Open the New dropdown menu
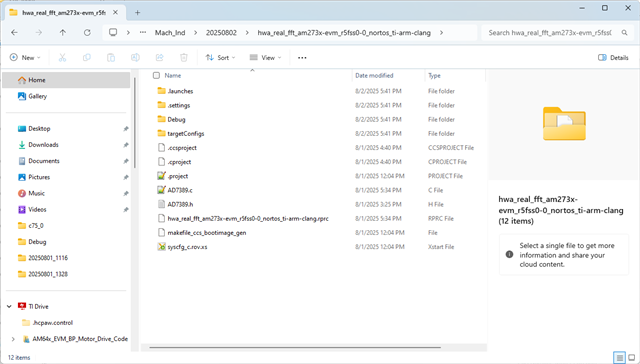Viewport: 640px width, 364px height. pos(25,58)
